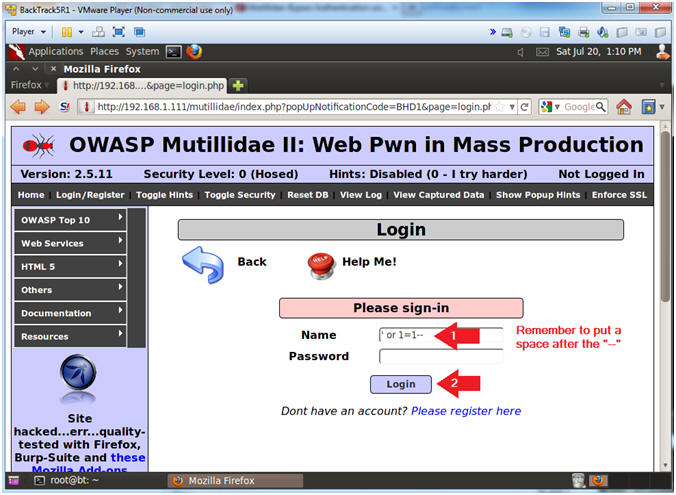Click the user icon at the panel's far right
676x495 pixels.
[662, 52]
